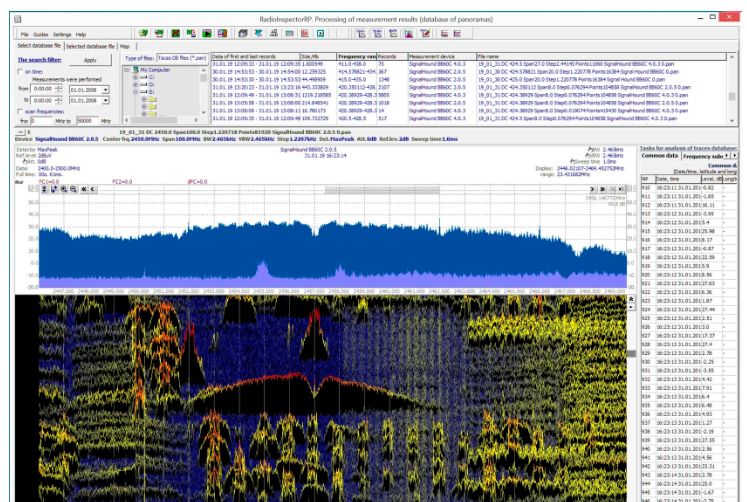Open the File menu
Screen dimensions: 747x502
click(x=24, y=34)
